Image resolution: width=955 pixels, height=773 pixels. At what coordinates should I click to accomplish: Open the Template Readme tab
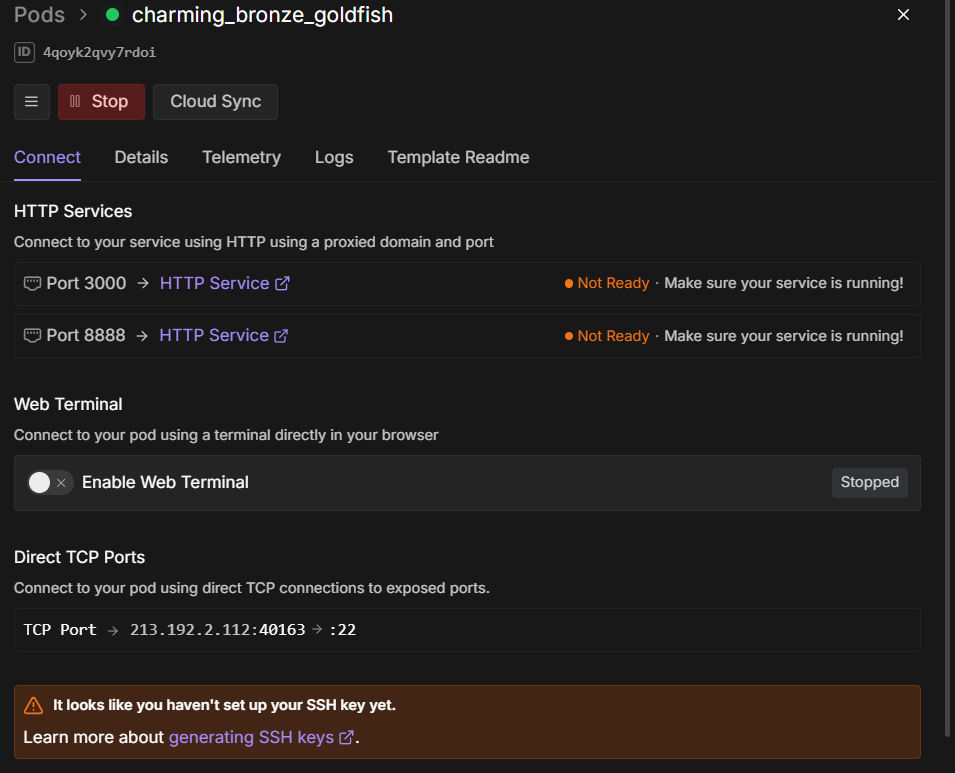(x=458, y=158)
